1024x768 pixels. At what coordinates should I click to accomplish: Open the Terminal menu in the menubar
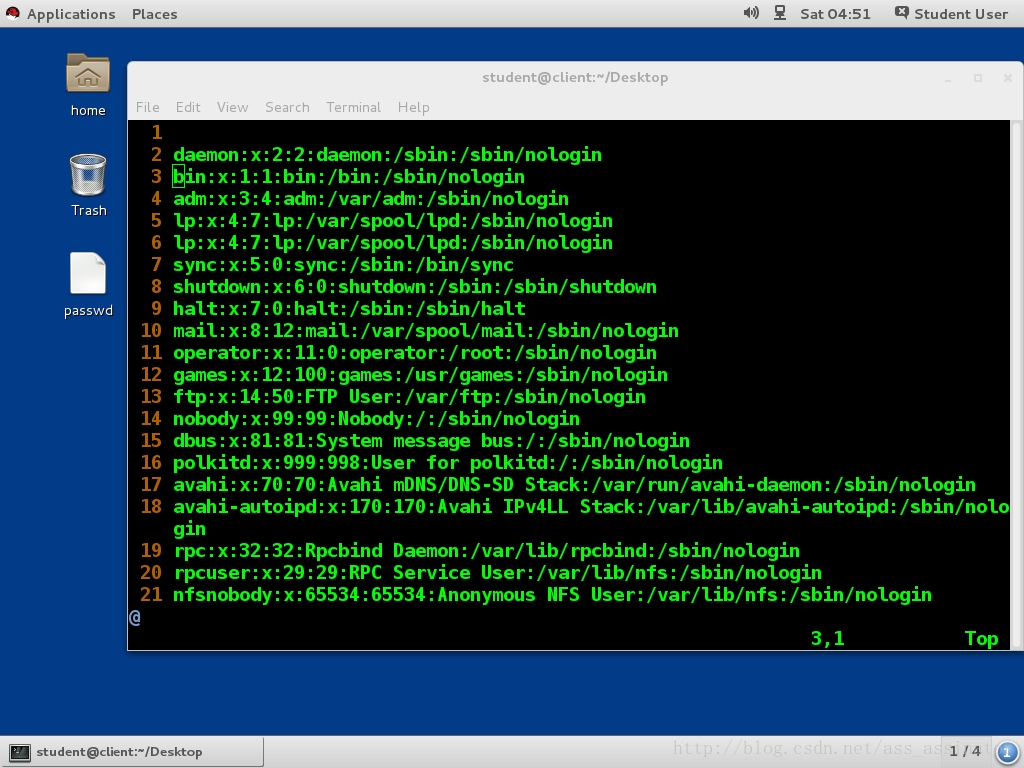(x=353, y=107)
